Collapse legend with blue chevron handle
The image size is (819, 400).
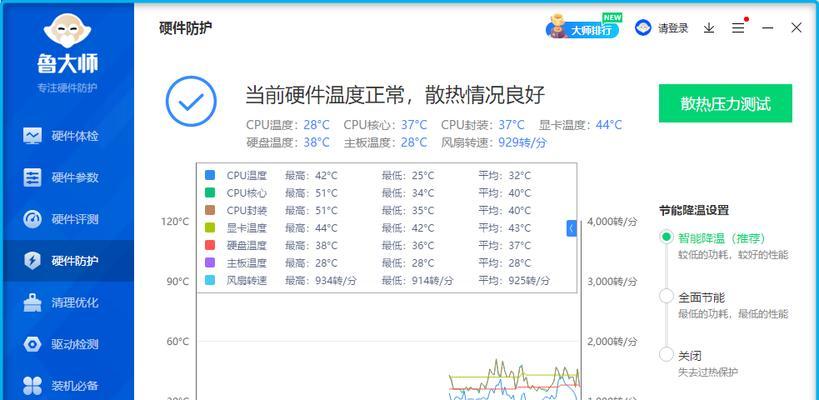coord(571,228)
